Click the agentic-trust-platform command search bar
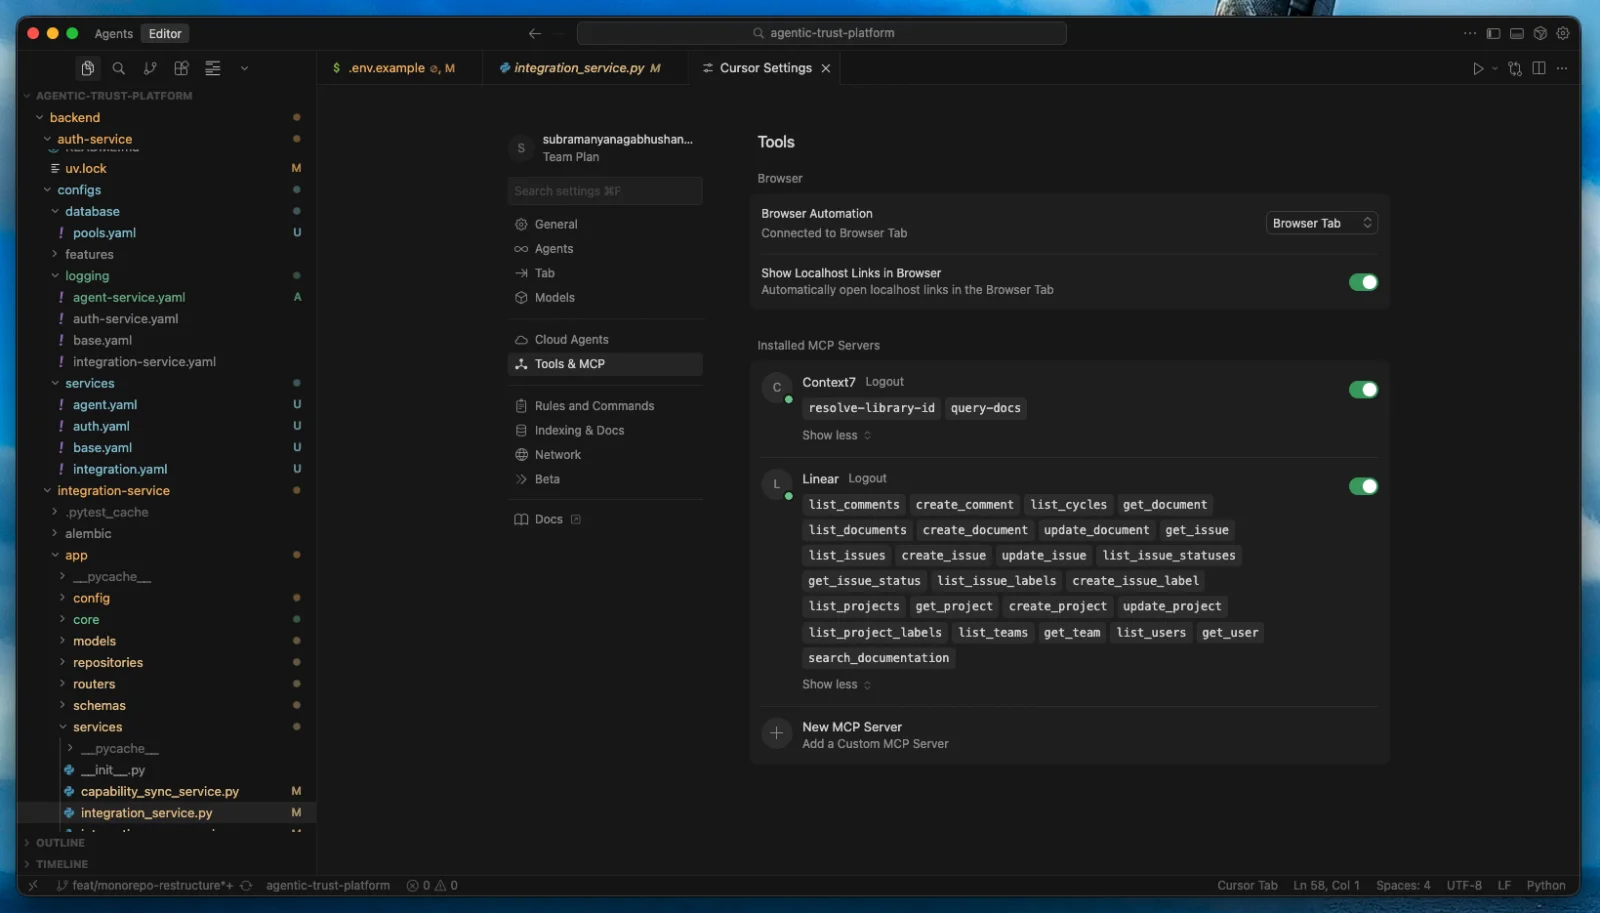 pyautogui.click(x=822, y=33)
